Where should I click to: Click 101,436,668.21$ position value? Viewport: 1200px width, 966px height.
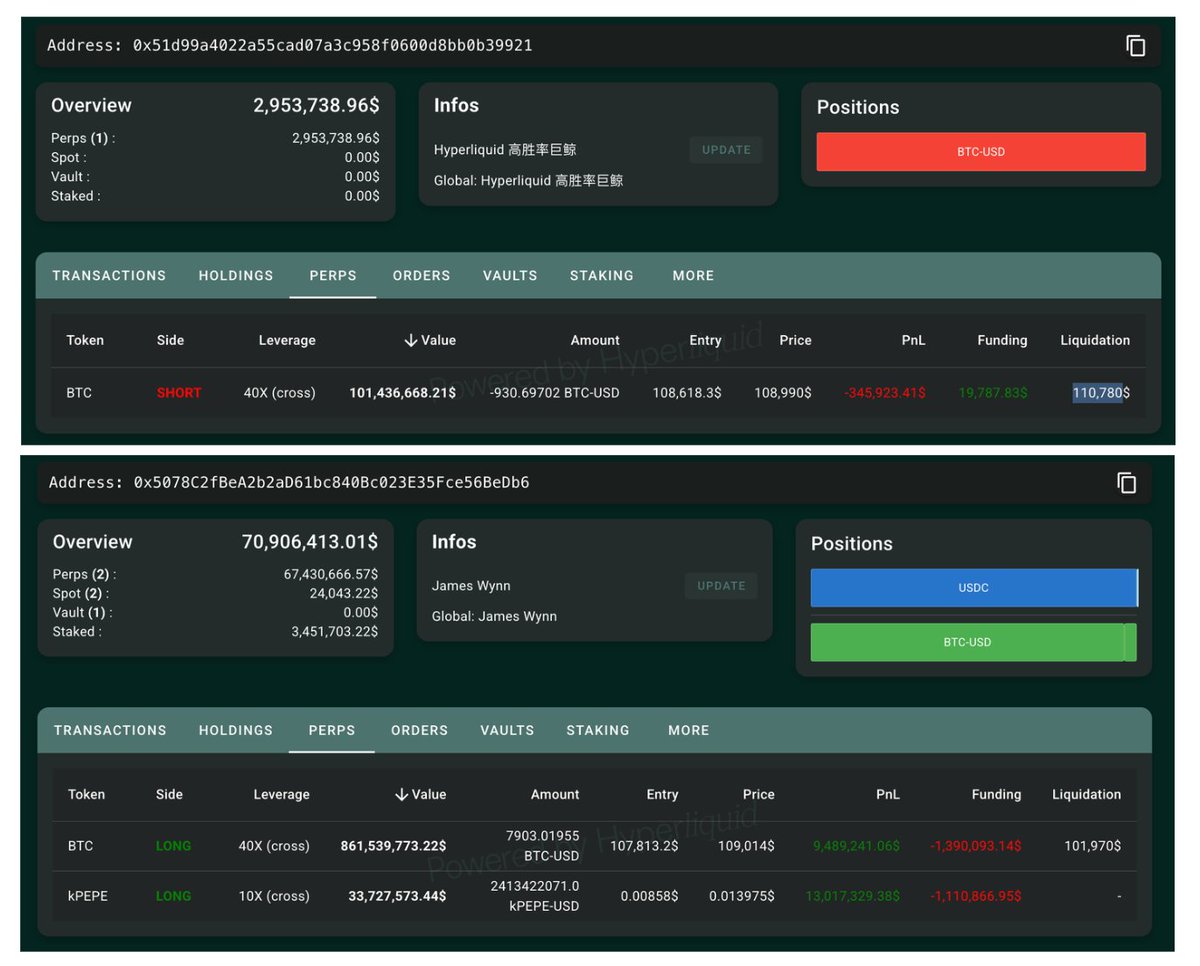pos(402,393)
